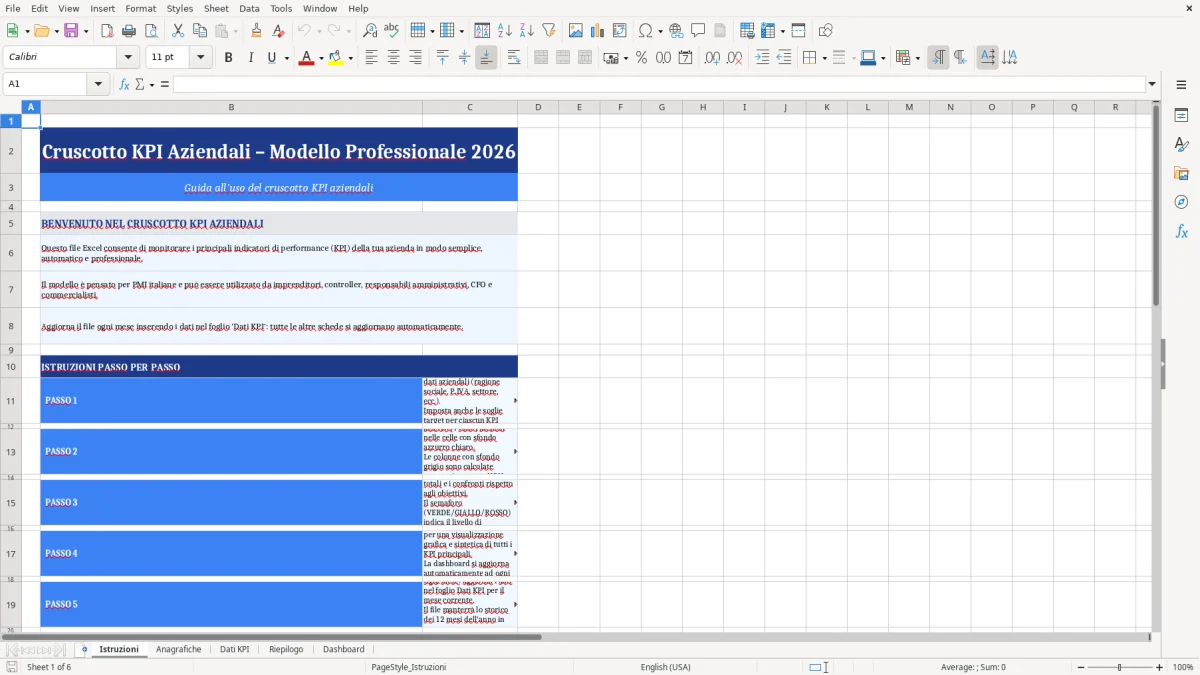
Task: Toggle underline formatting
Action: tap(271, 58)
